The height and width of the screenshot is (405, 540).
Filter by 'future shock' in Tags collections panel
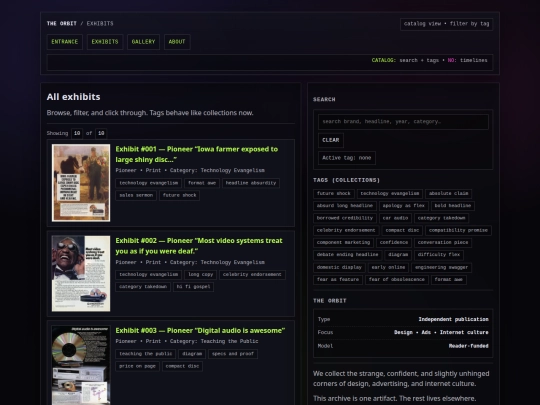tap(333, 194)
